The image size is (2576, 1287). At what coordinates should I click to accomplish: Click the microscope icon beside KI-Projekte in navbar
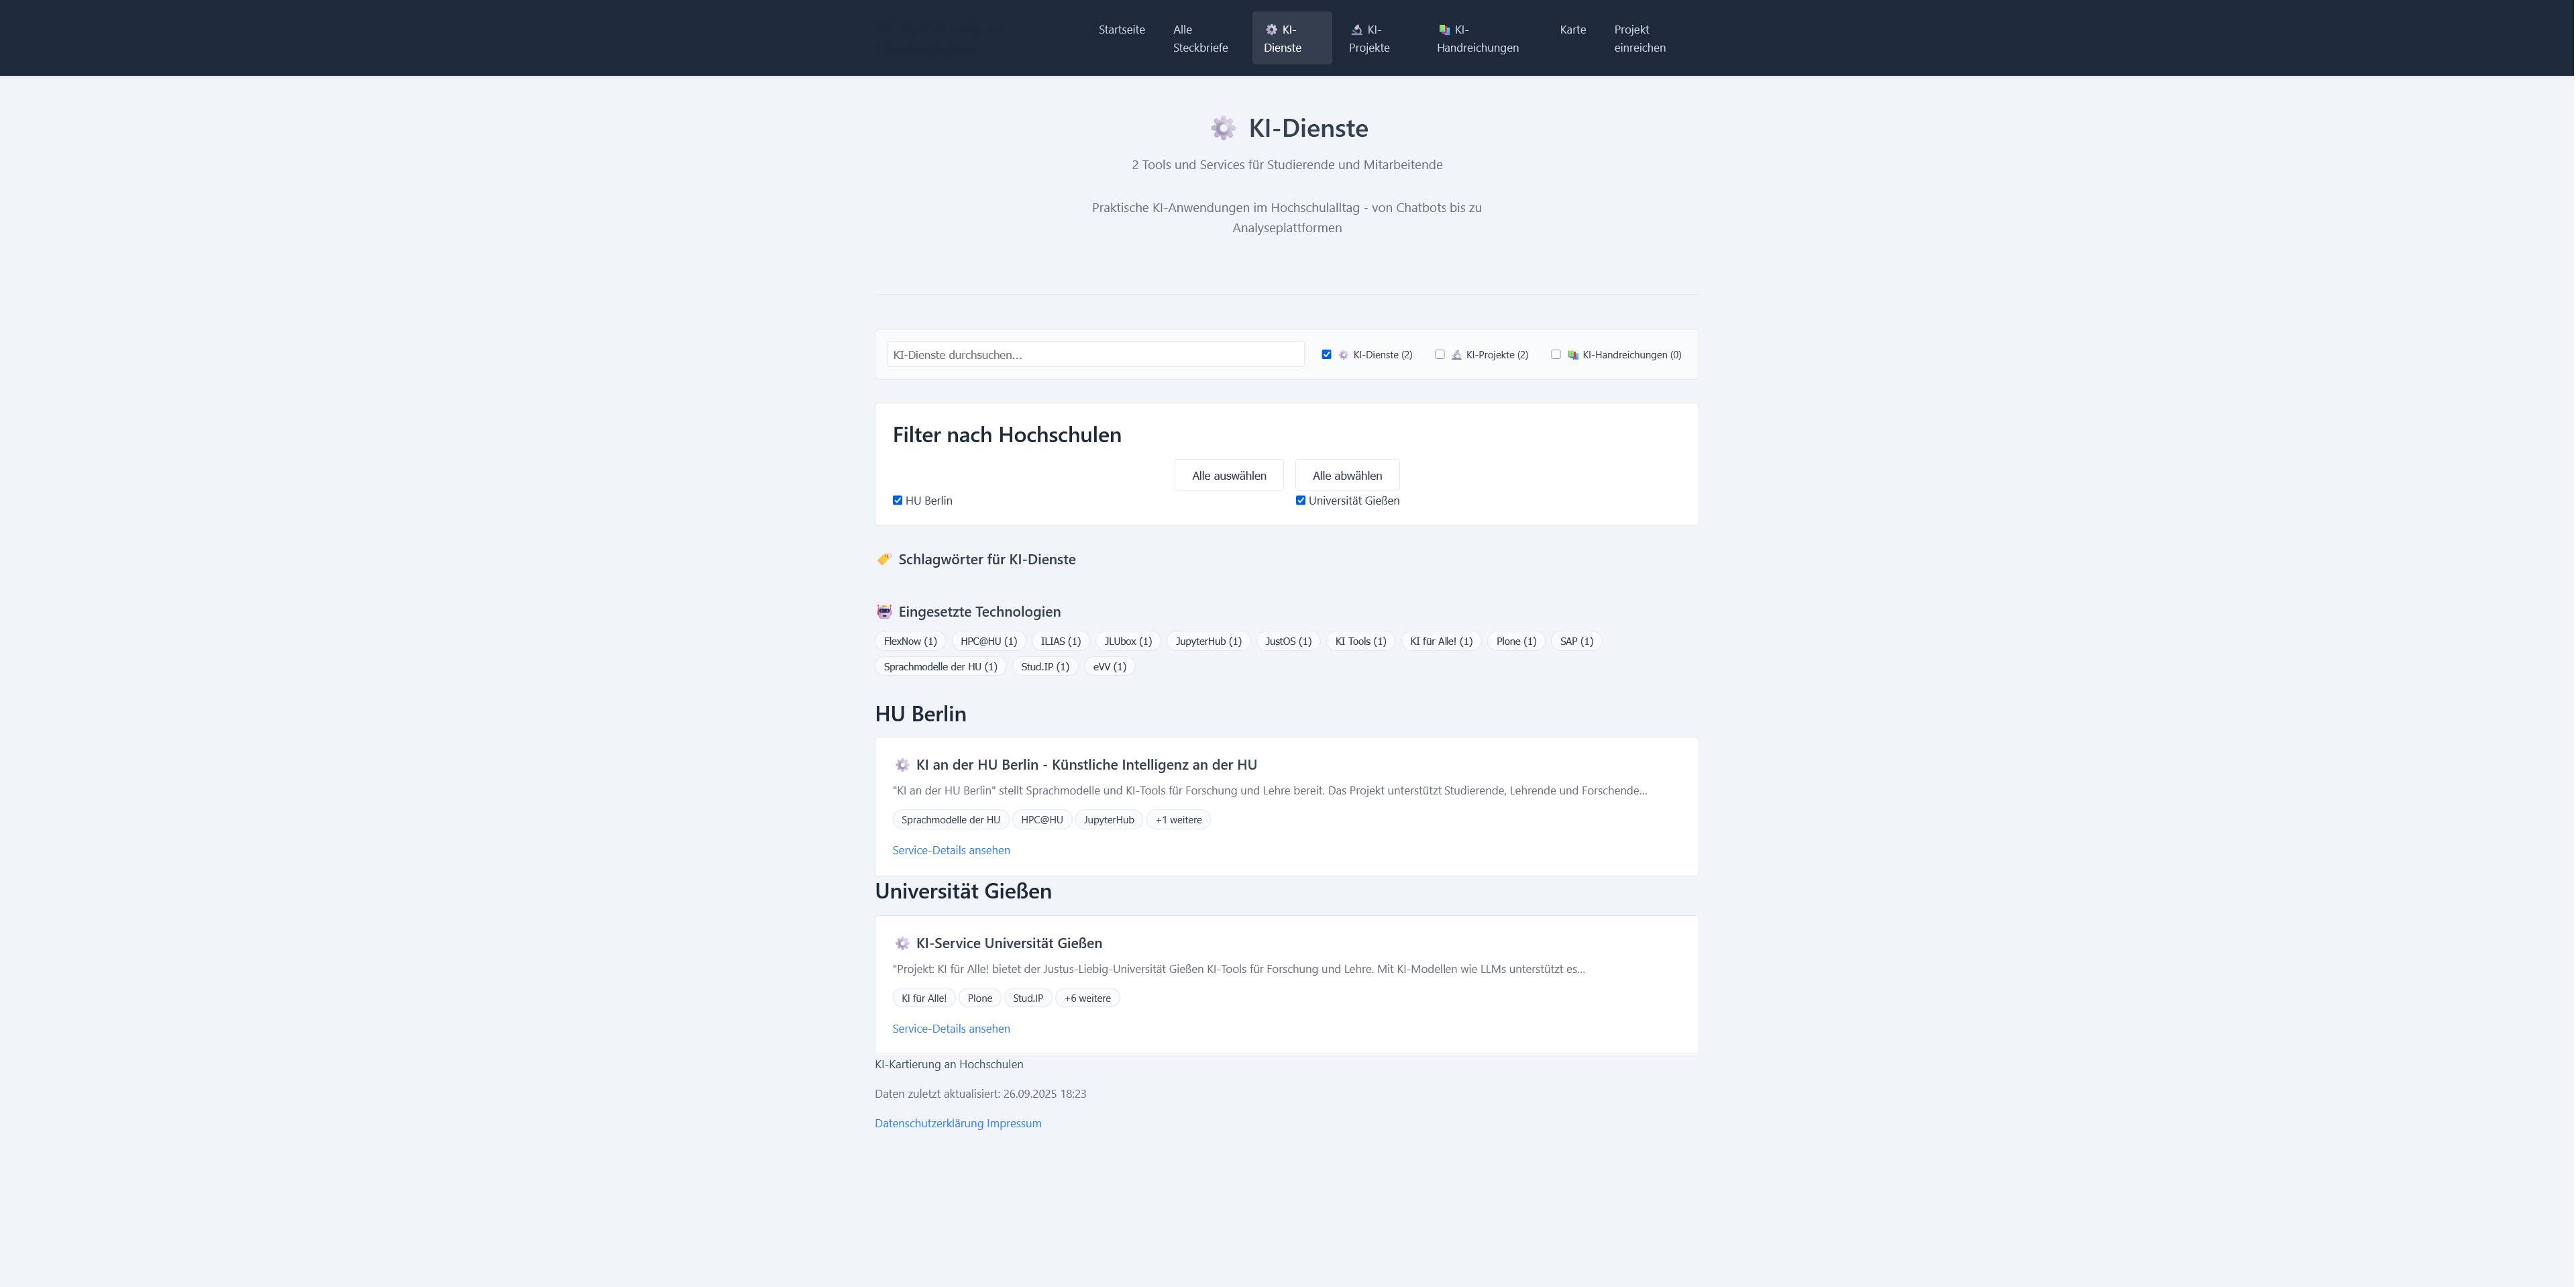pos(1356,30)
